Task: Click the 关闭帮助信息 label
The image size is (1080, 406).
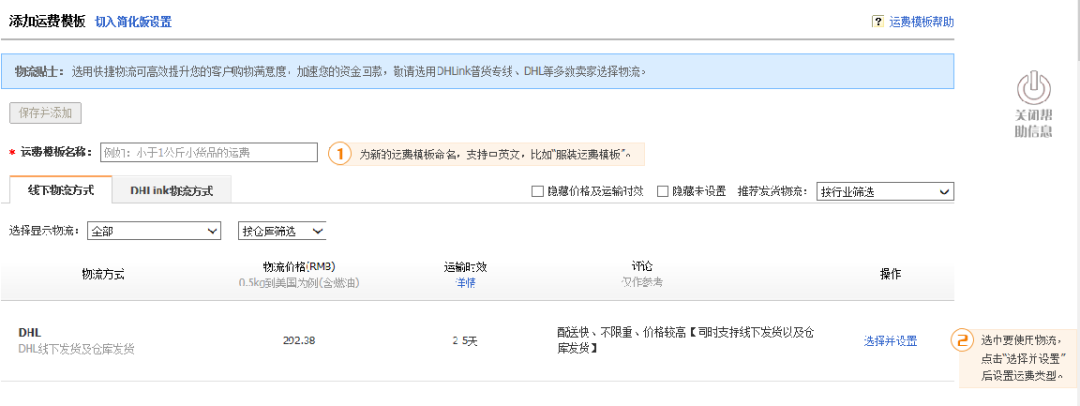Action: [1033, 123]
